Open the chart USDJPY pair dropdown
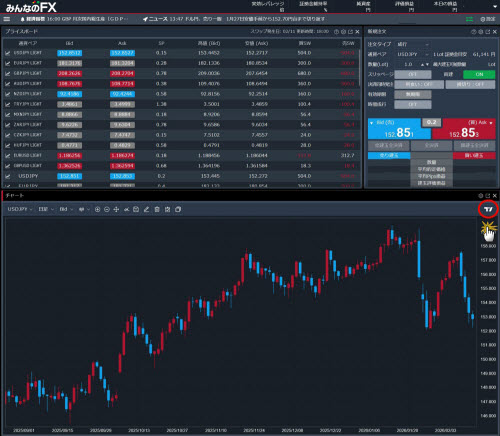 coord(20,209)
